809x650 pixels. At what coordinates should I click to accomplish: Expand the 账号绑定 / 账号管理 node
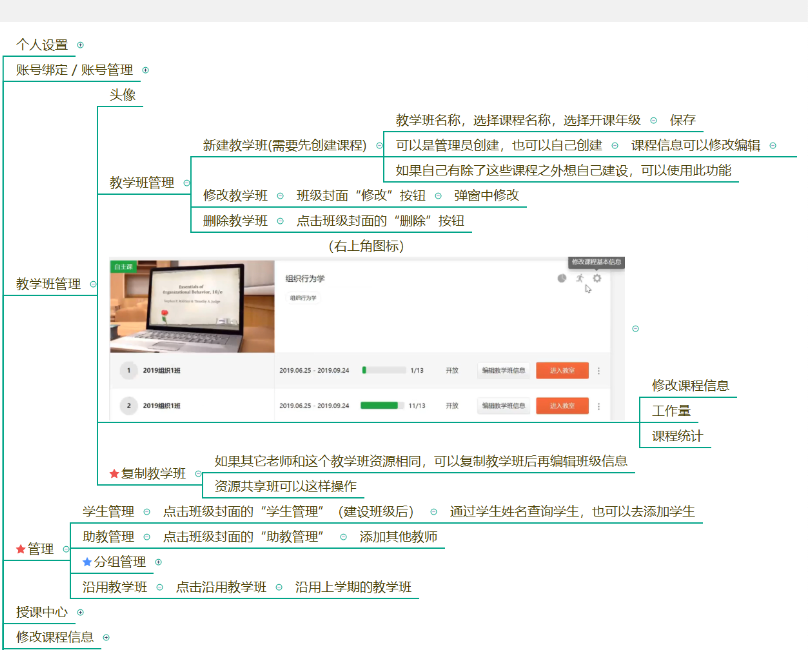click(145, 70)
